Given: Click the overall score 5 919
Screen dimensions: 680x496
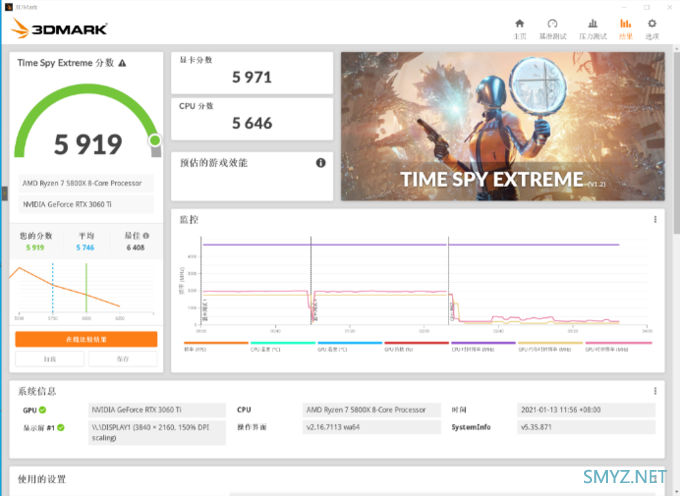Looking at the screenshot, I should tap(88, 144).
